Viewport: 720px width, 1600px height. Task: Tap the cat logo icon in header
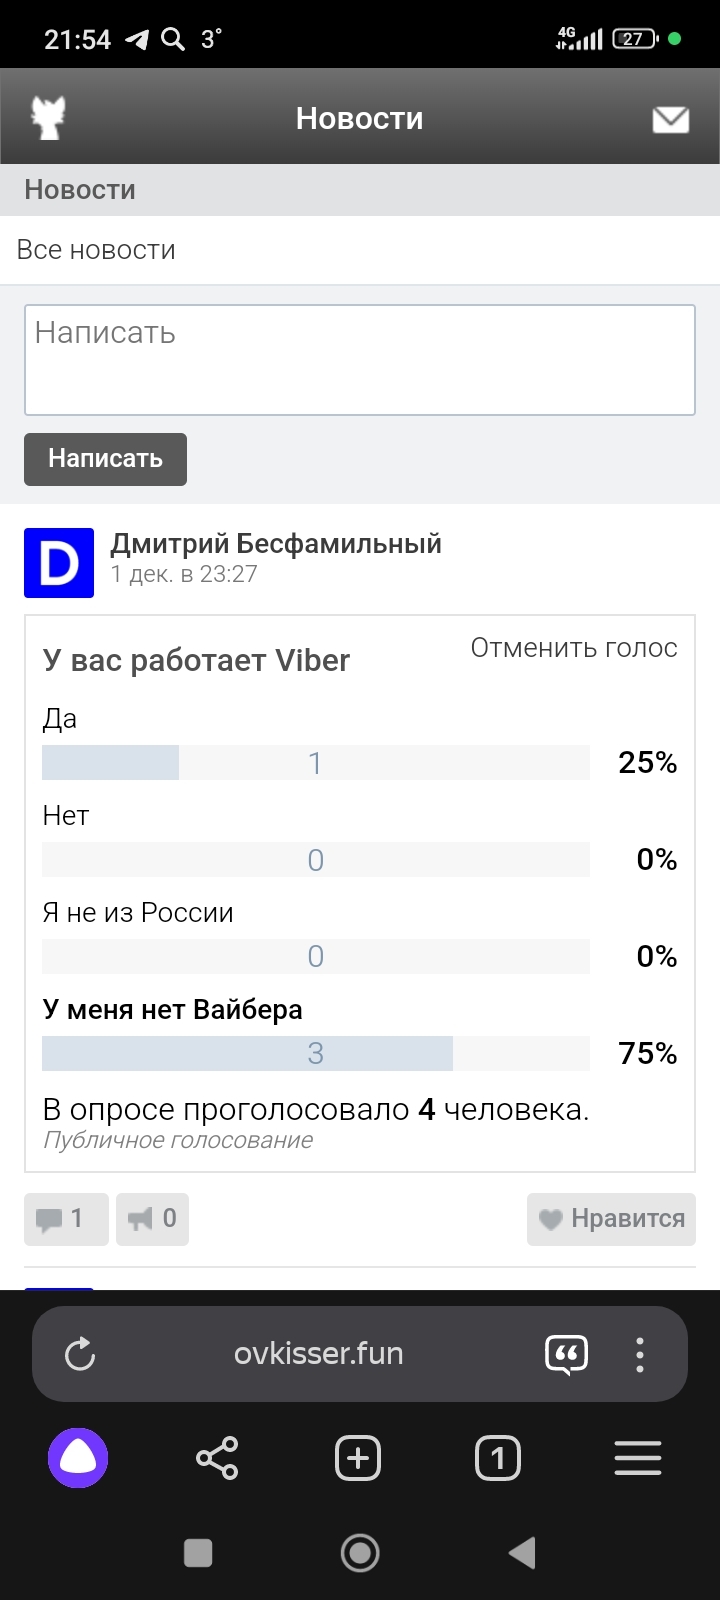coord(48,118)
